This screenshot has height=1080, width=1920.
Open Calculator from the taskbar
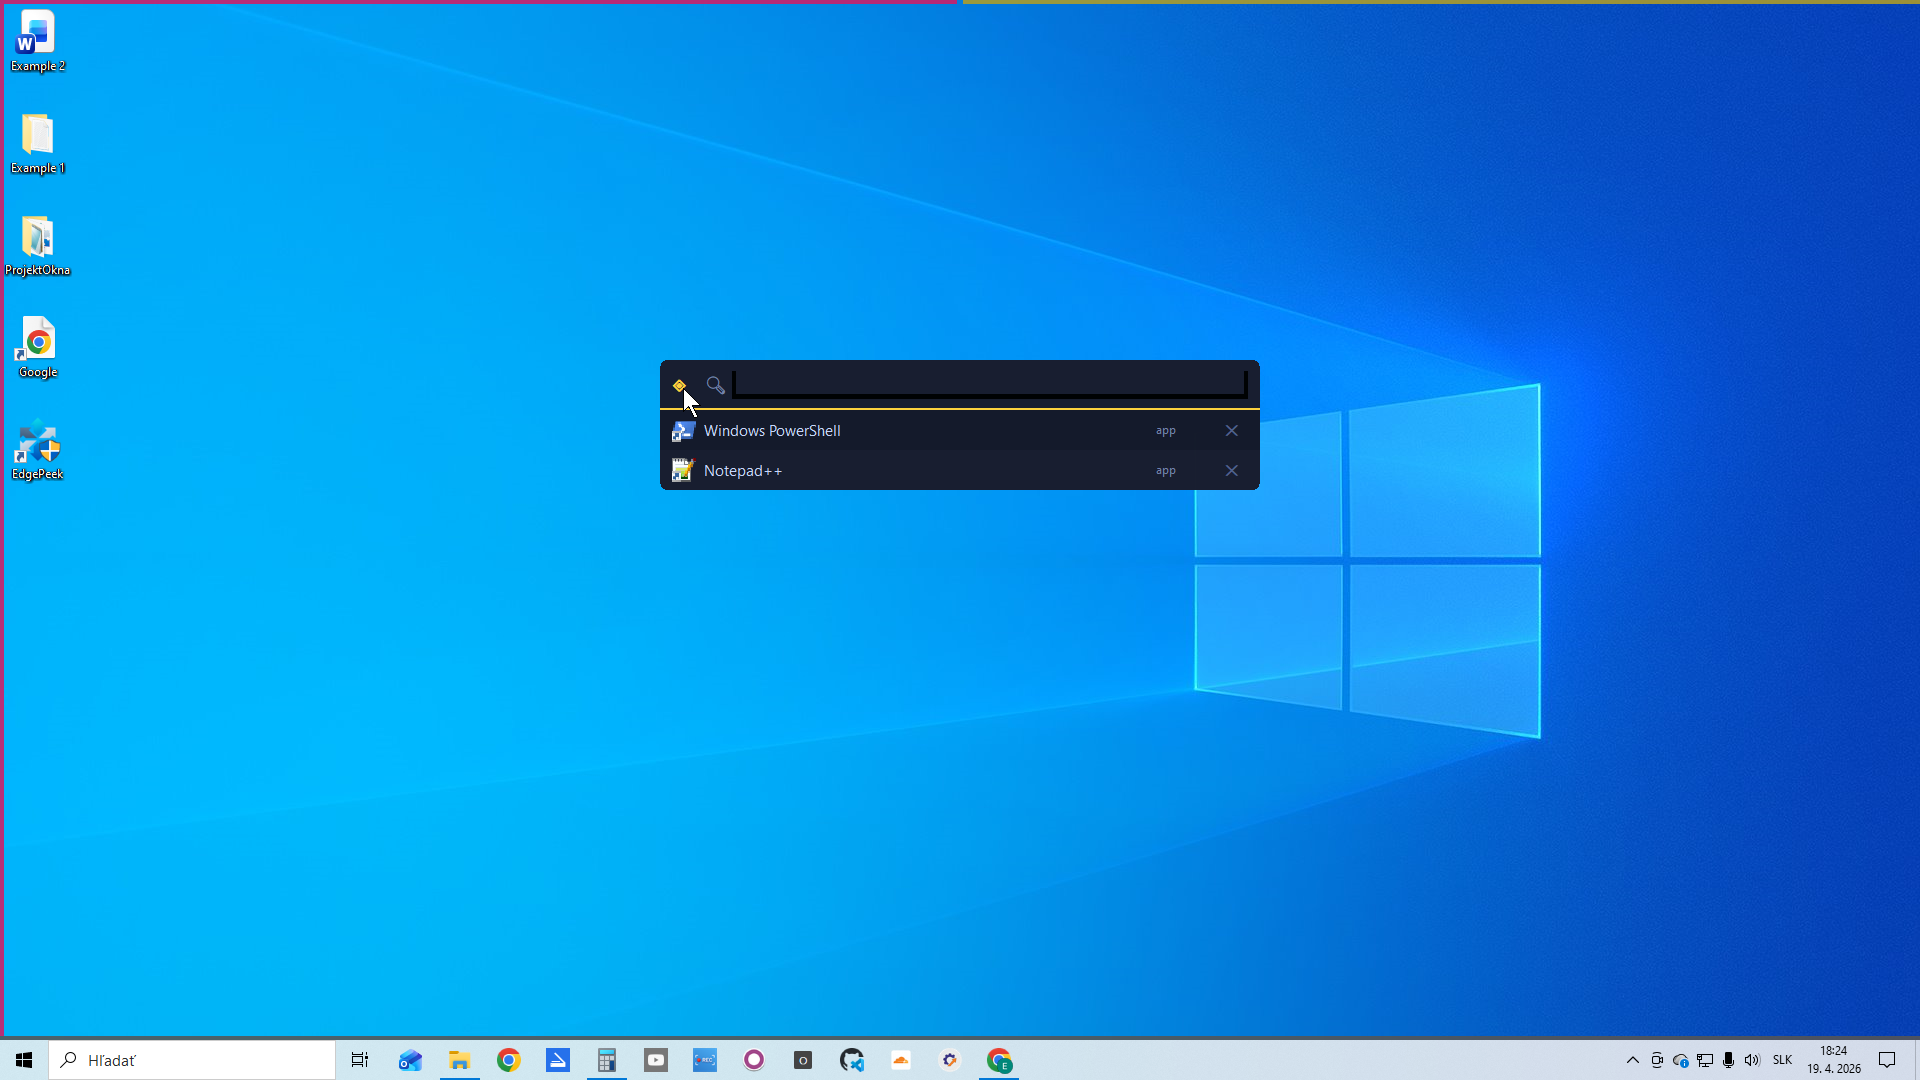pos(606,1060)
